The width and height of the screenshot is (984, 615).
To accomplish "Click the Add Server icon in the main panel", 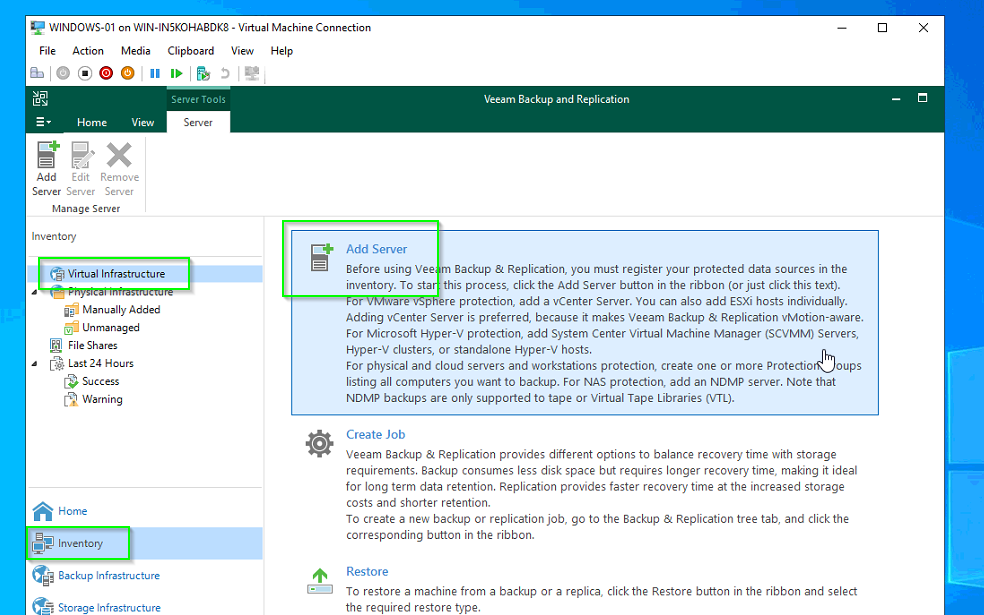I will point(321,258).
